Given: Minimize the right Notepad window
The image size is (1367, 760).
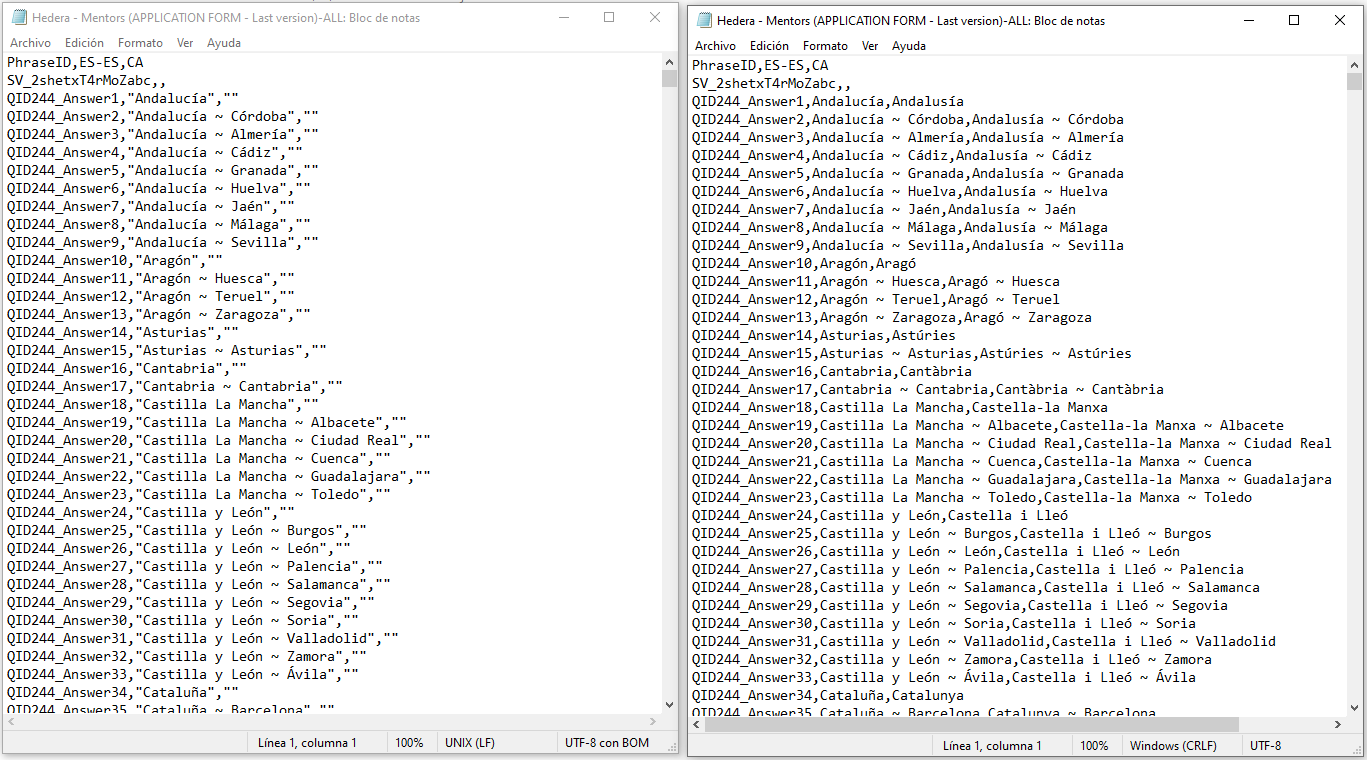Looking at the screenshot, I should click(1248, 20).
